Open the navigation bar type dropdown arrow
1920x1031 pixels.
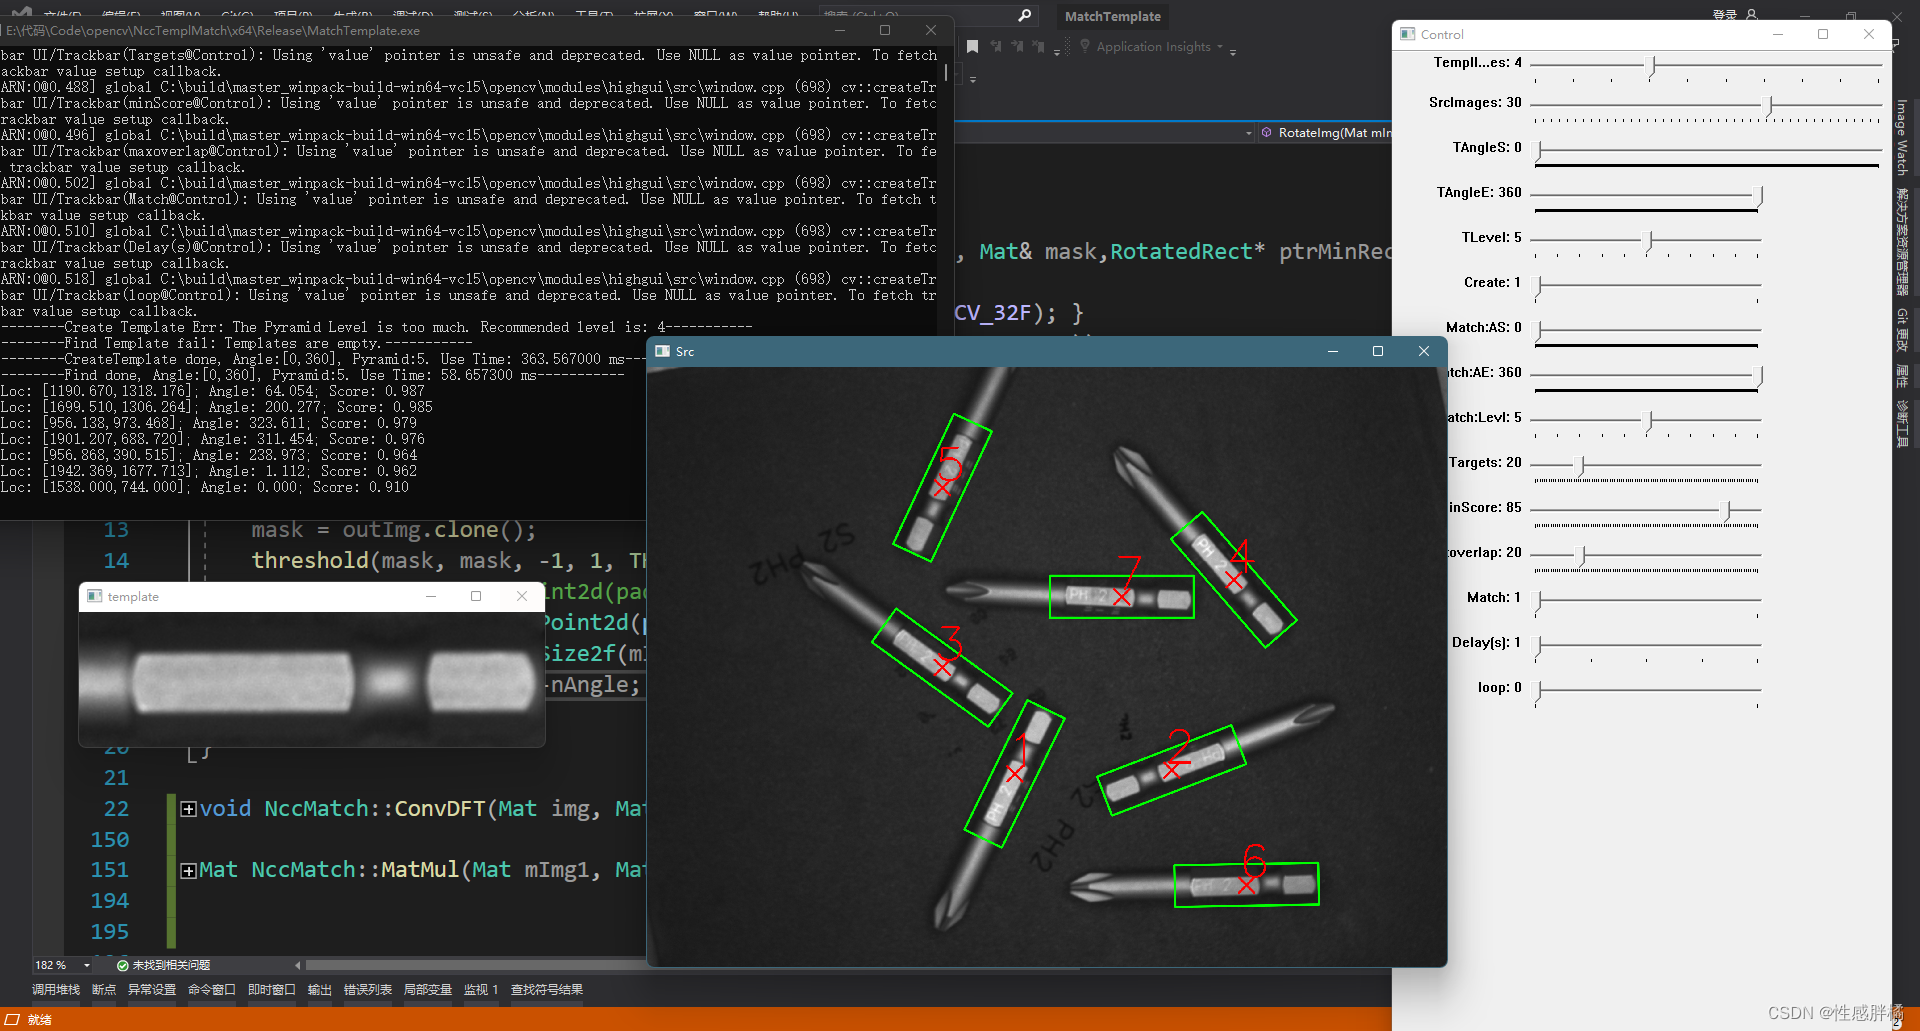(1249, 133)
